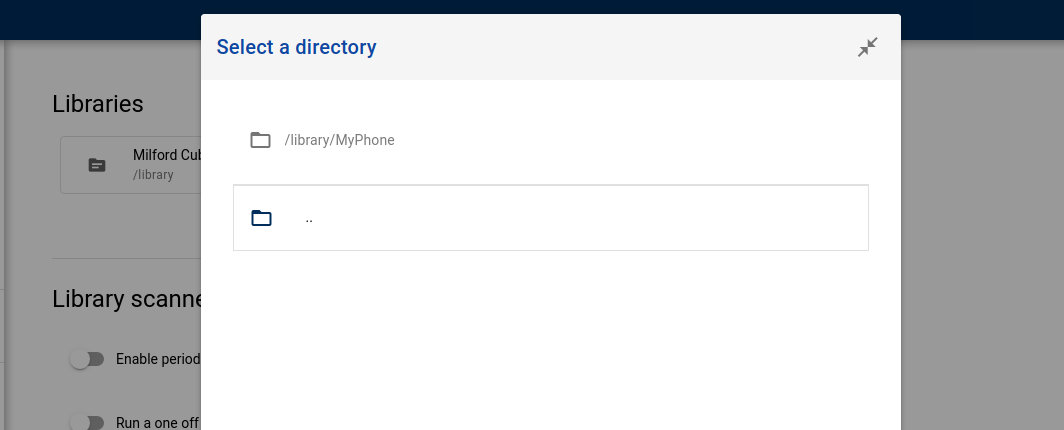Click the Enable period label text
This screenshot has height=430, width=1064.
[x=158, y=359]
